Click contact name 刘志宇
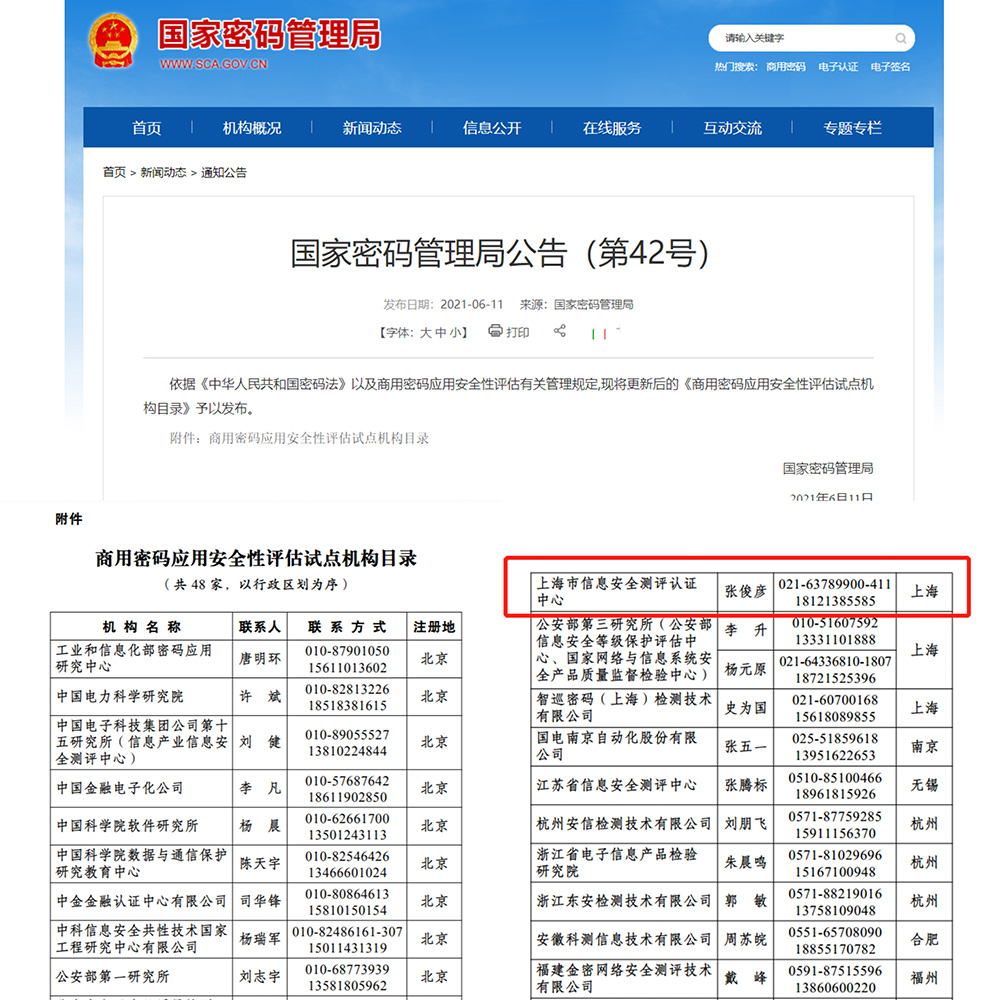The height and width of the screenshot is (1000, 1000). pyautogui.click(x=260, y=976)
